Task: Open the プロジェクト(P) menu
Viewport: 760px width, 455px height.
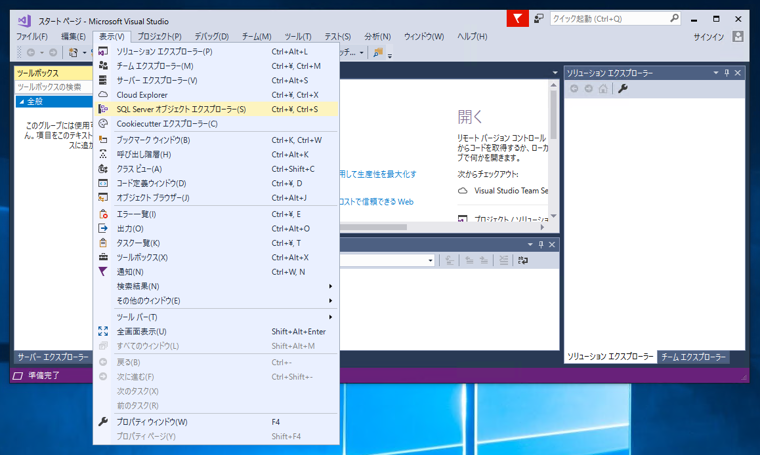Action: [x=159, y=37]
